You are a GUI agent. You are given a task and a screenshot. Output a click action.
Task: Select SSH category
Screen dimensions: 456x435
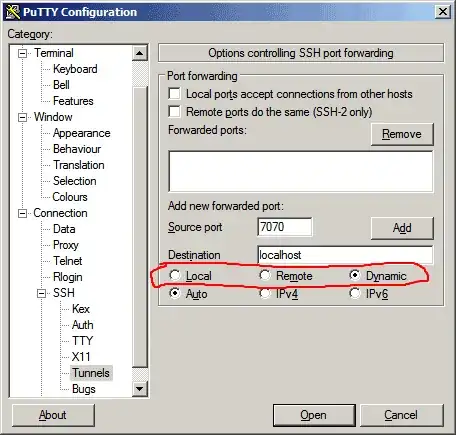pos(64,293)
